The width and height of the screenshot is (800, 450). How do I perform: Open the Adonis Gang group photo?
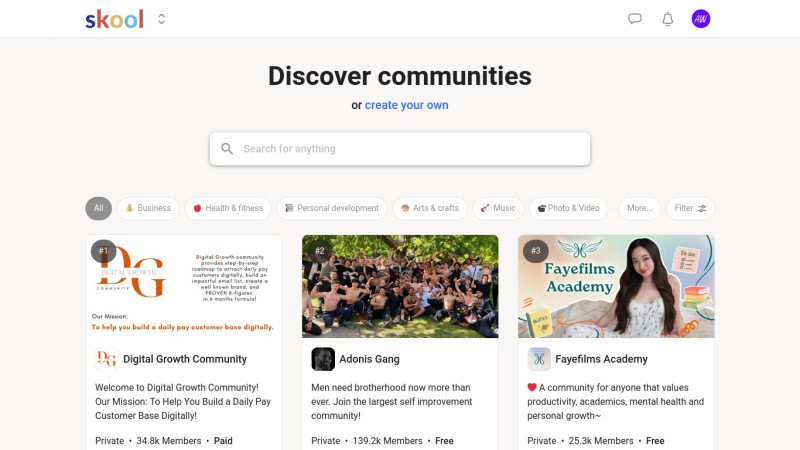400,286
